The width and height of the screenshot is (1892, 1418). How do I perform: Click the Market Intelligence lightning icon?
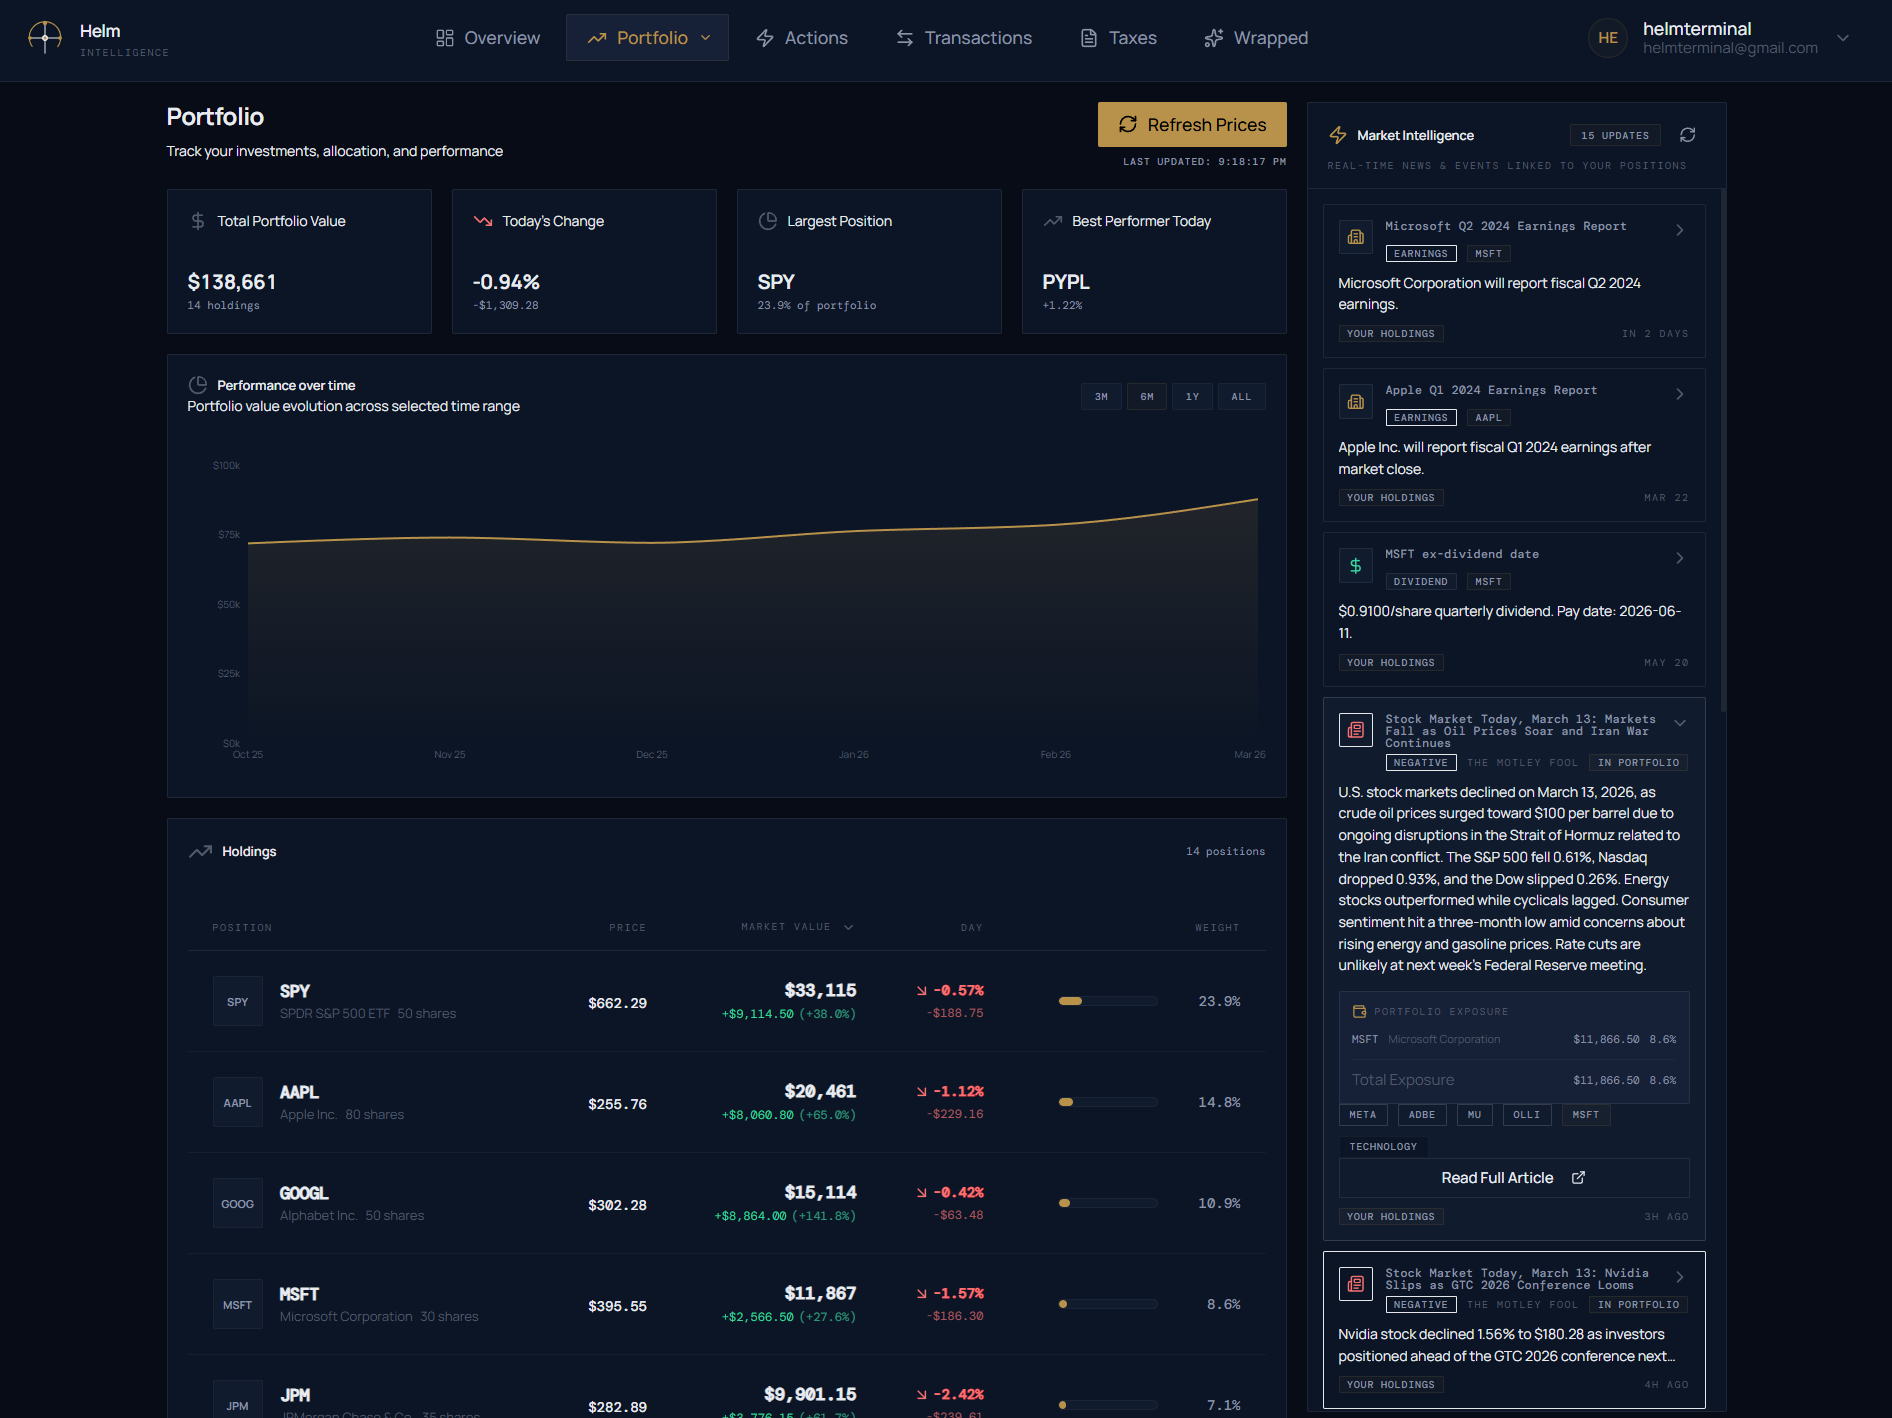click(1338, 135)
